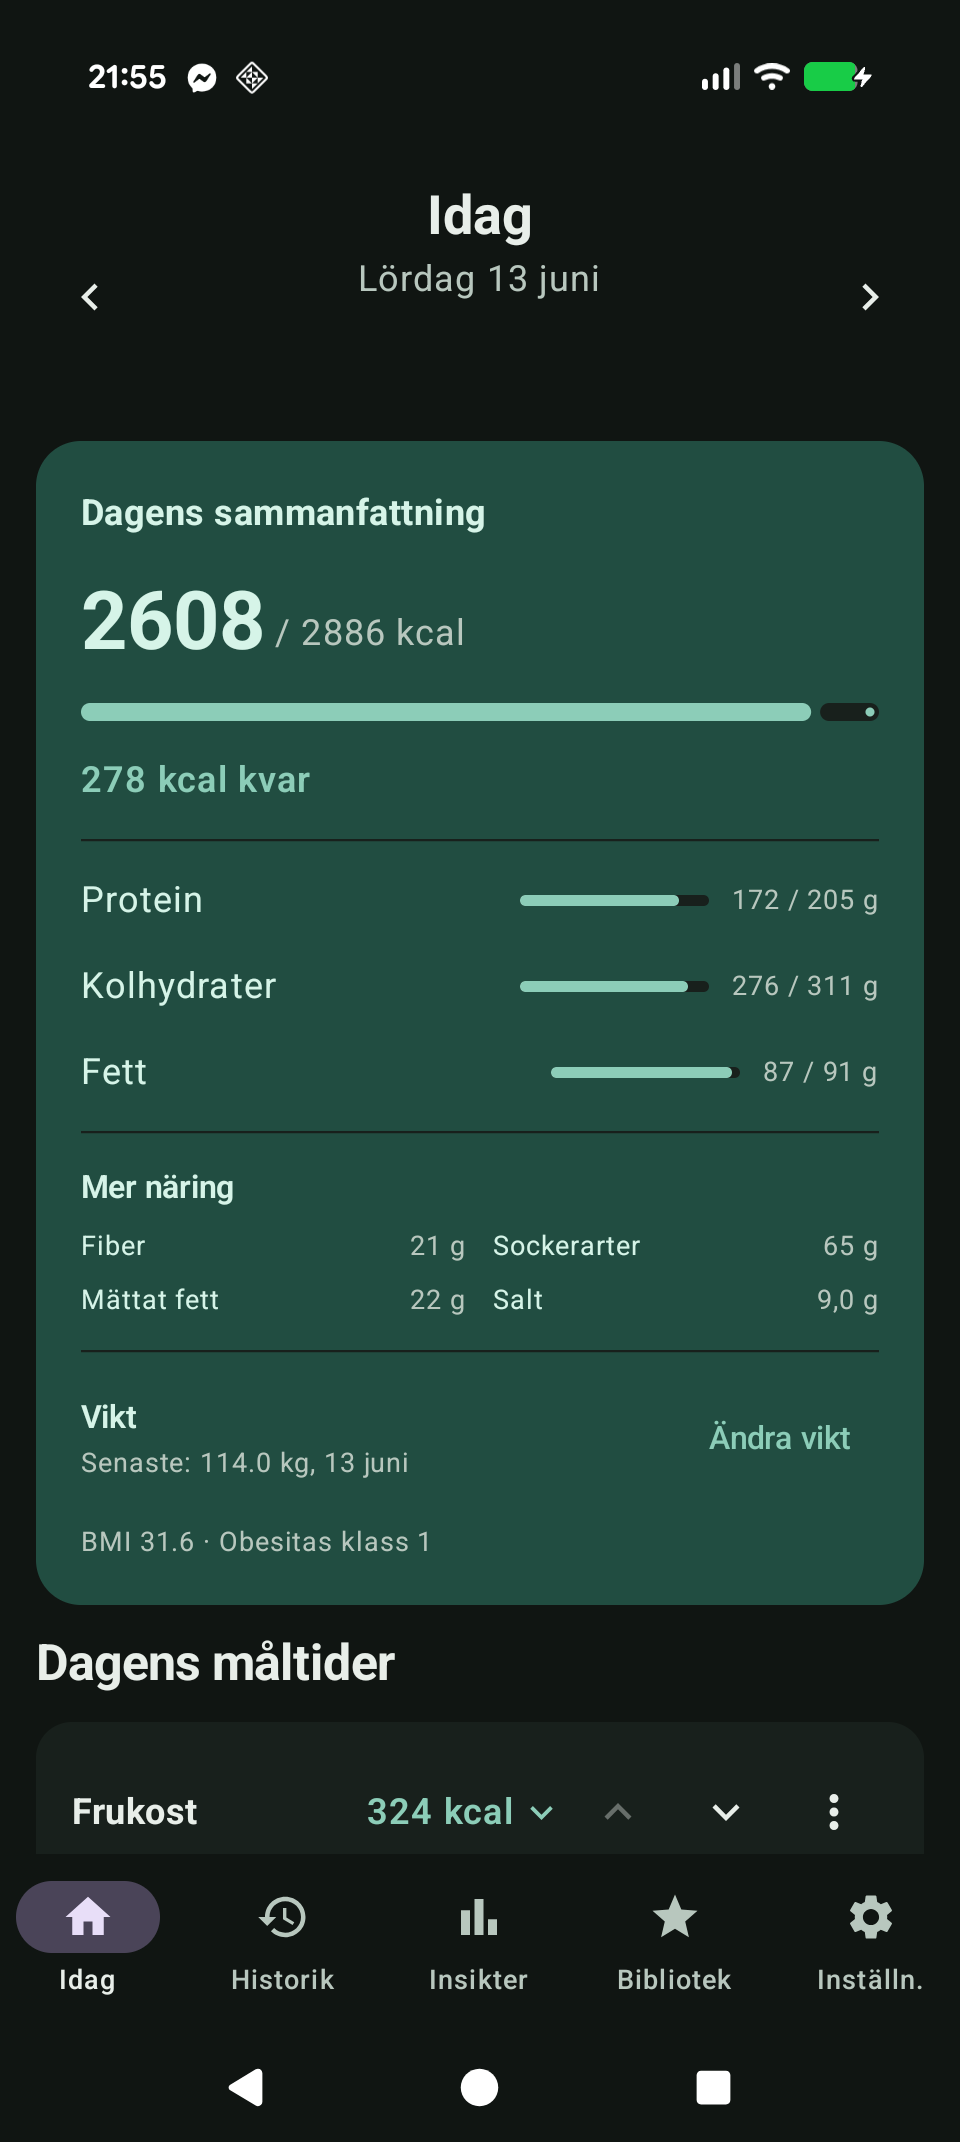Viewport: 960px width, 2142px height.
Task: Open Frukost three-dot options menu
Action: [834, 1812]
